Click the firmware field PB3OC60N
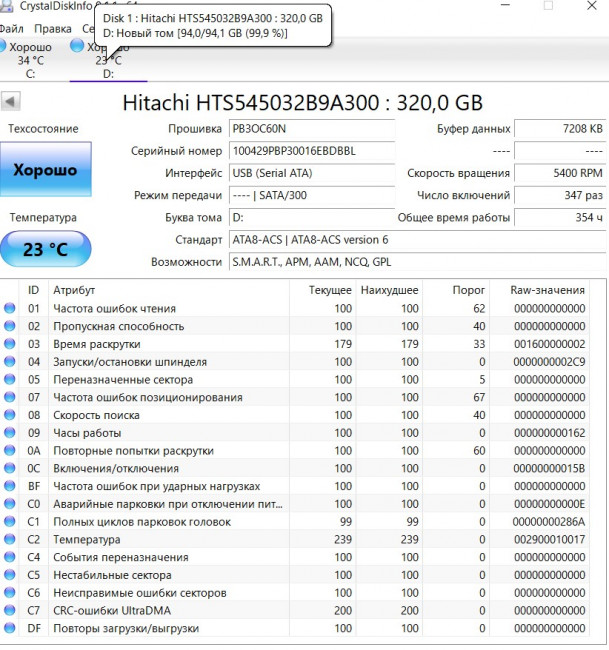Image resolution: width=609 pixels, height=650 pixels. 312,129
